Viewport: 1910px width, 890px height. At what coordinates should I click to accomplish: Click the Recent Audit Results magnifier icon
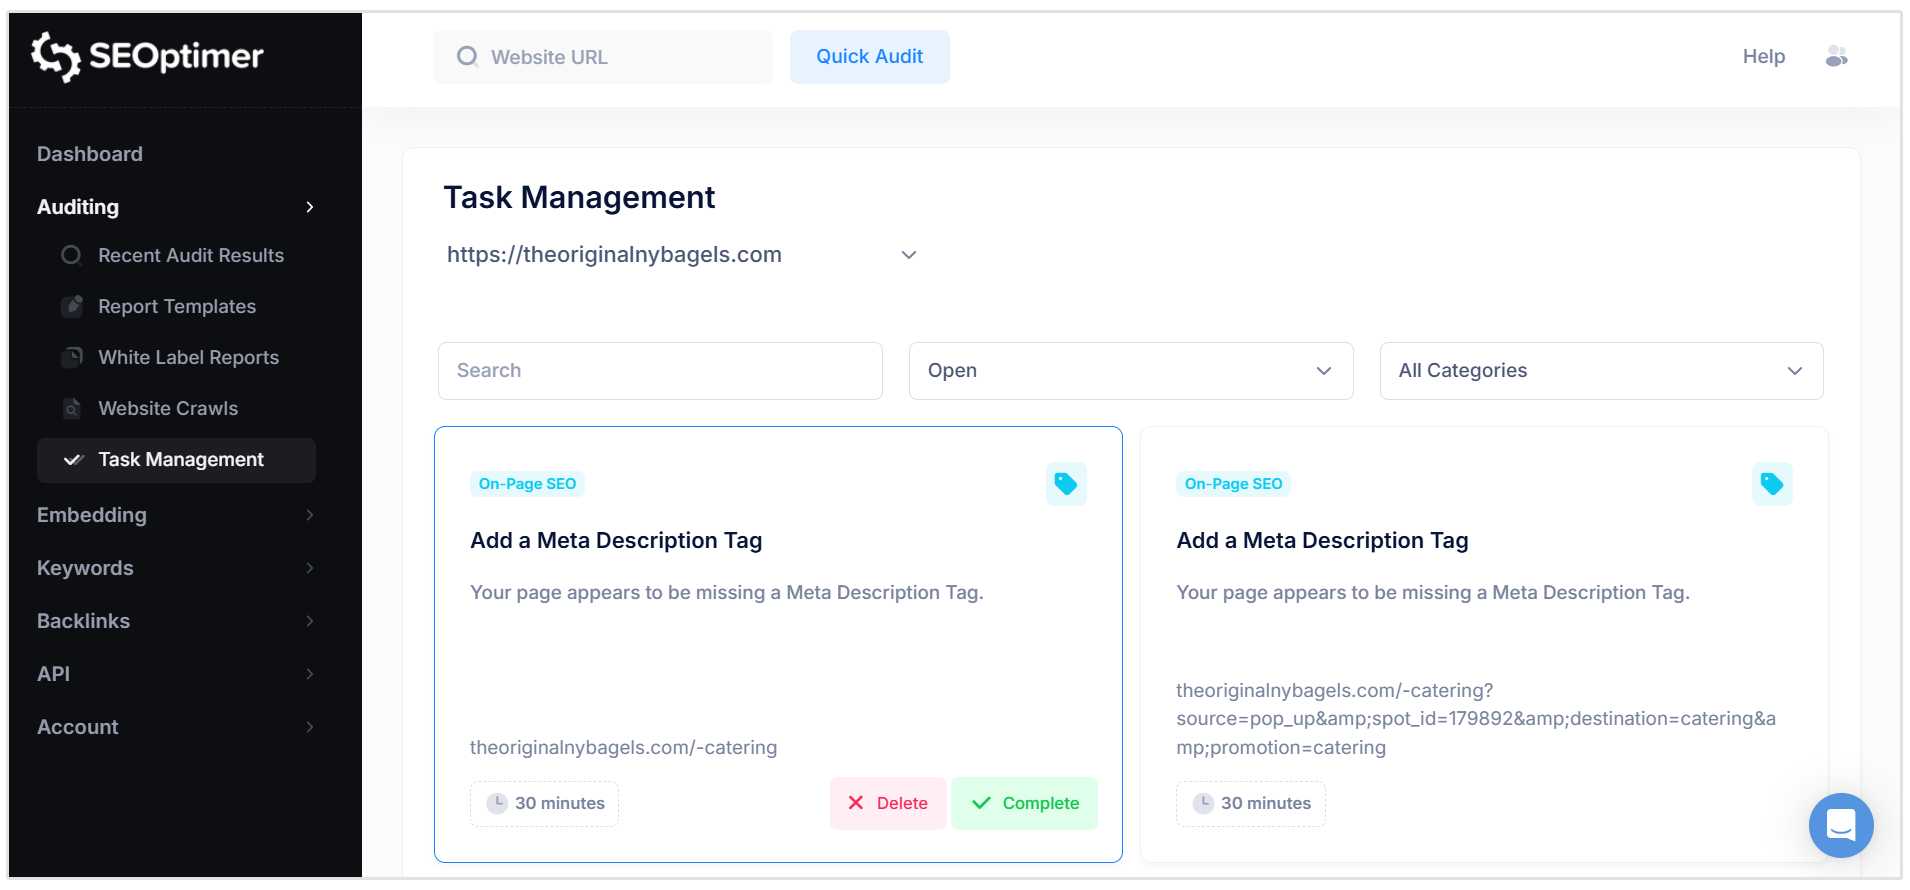(x=71, y=255)
